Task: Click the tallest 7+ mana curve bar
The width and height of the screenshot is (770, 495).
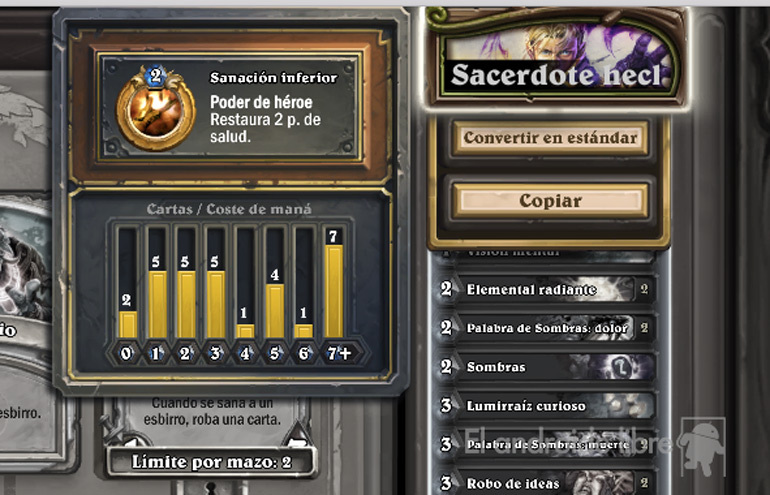Action: coord(334,291)
